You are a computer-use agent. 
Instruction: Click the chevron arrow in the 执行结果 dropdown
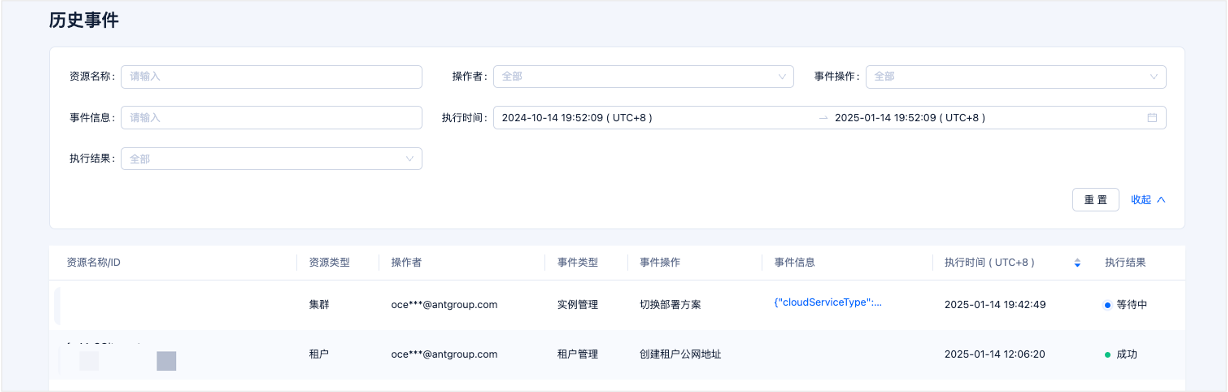coord(410,158)
